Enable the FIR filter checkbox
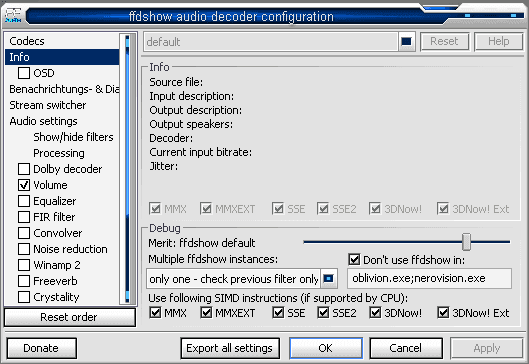This screenshot has width=529, height=364. [24, 217]
